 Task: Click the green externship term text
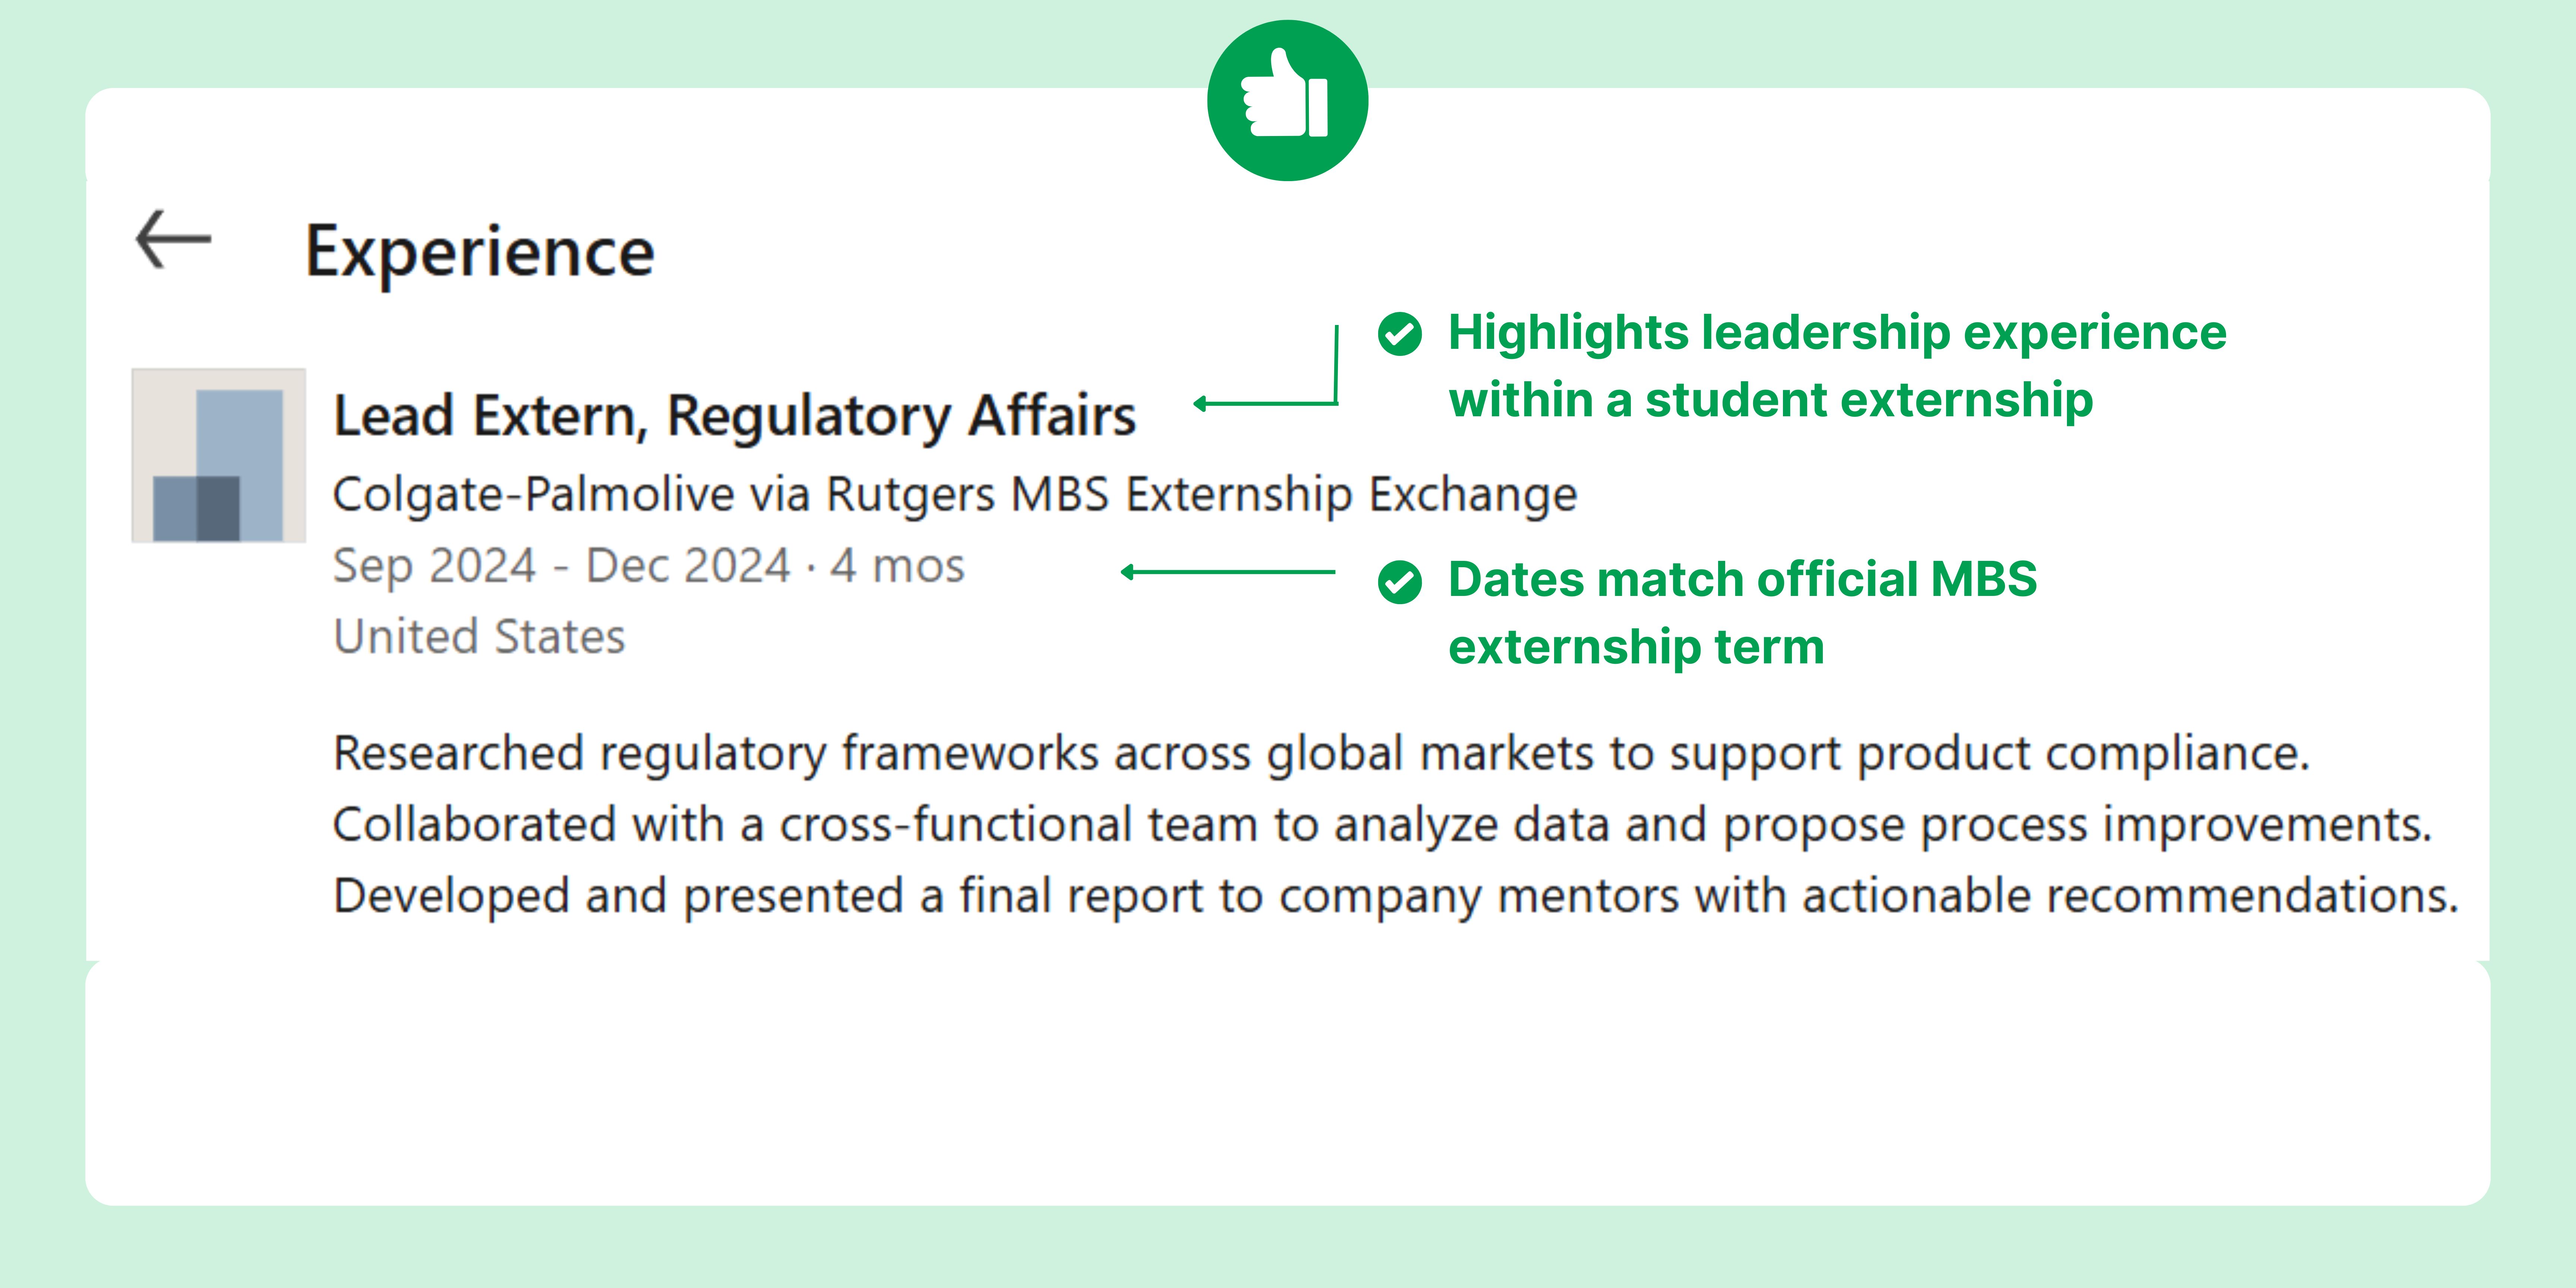(1636, 647)
